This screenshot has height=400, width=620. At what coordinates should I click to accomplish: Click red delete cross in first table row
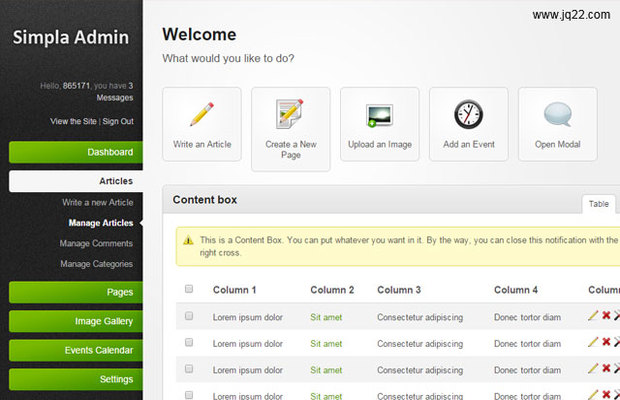pyautogui.click(x=606, y=315)
